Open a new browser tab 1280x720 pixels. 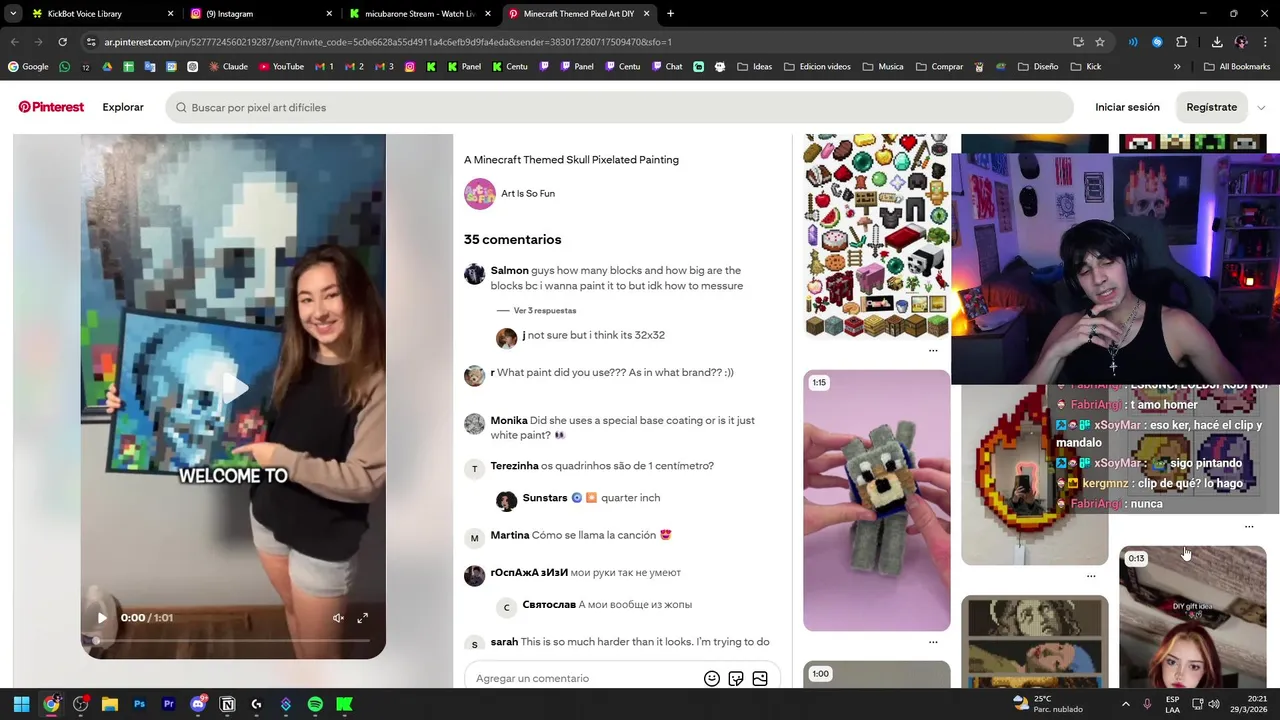click(x=670, y=14)
